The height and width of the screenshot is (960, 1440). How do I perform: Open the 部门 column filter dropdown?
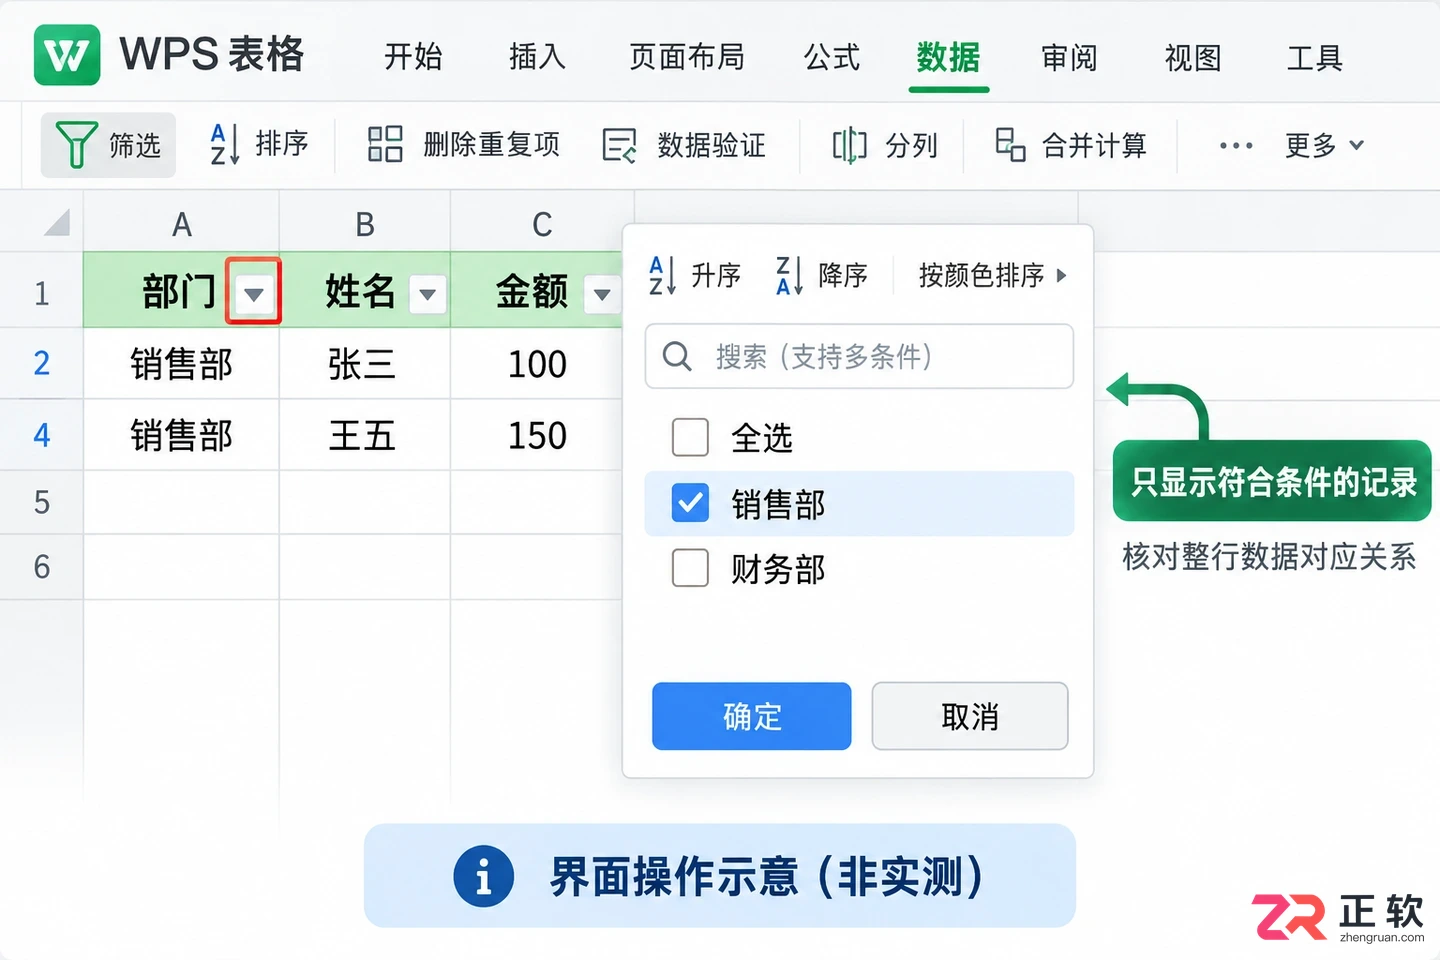pos(254,292)
